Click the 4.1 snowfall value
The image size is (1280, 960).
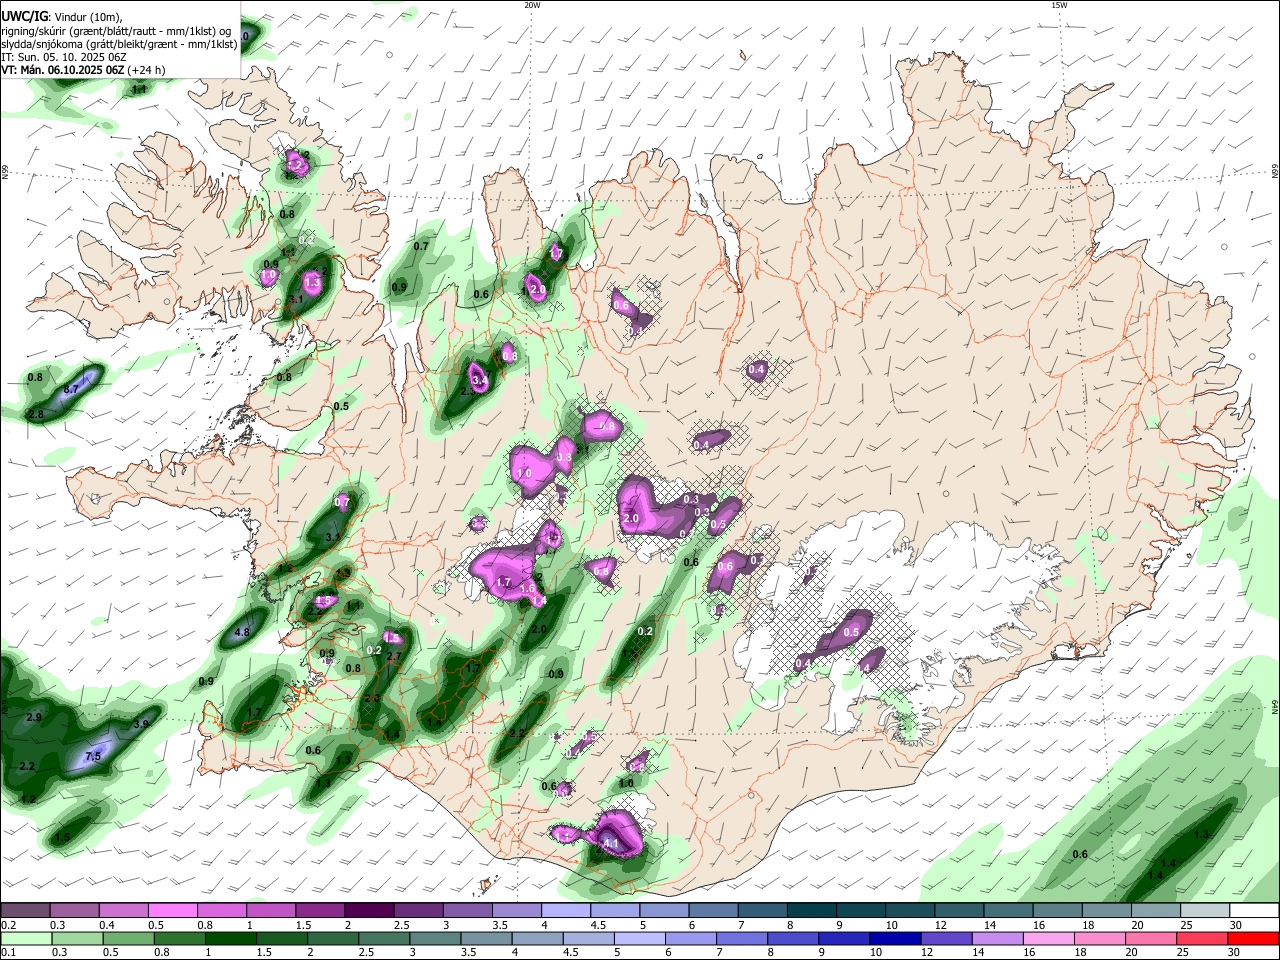coord(611,845)
